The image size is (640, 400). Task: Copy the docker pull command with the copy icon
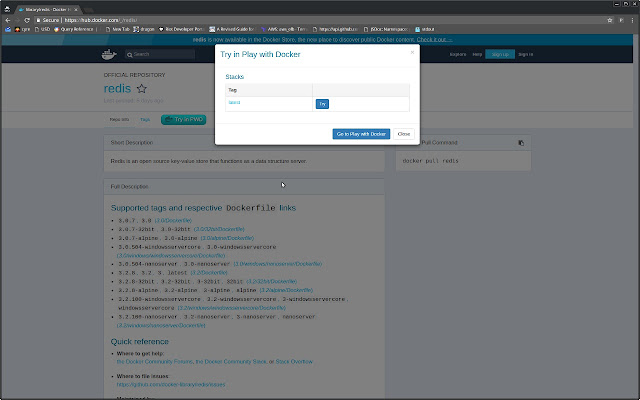click(x=521, y=143)
